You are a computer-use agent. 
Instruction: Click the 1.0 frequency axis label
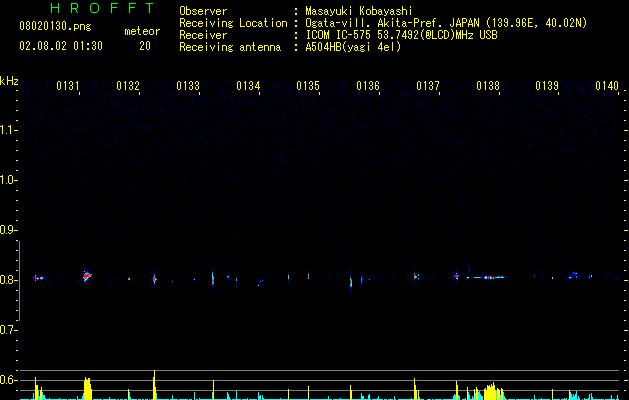pyautogui.click(x=8, y=180)
